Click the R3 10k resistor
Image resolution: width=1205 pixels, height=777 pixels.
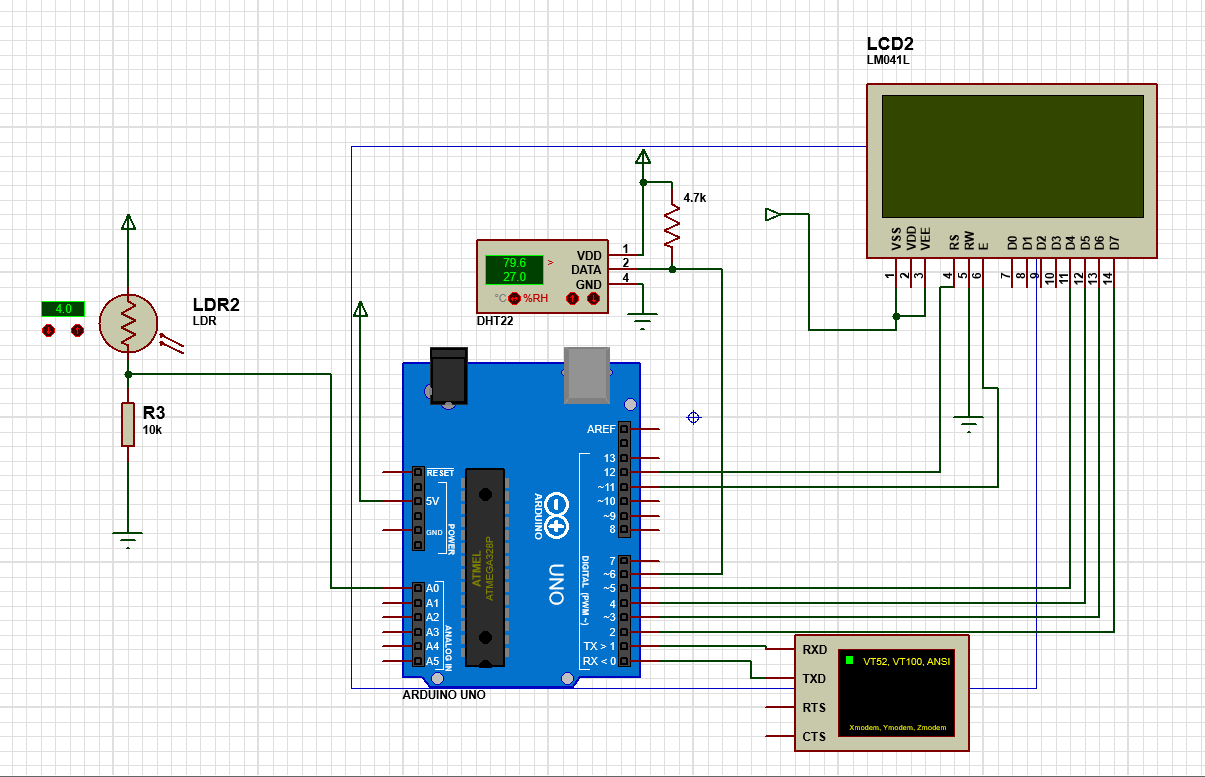(127, 423)
